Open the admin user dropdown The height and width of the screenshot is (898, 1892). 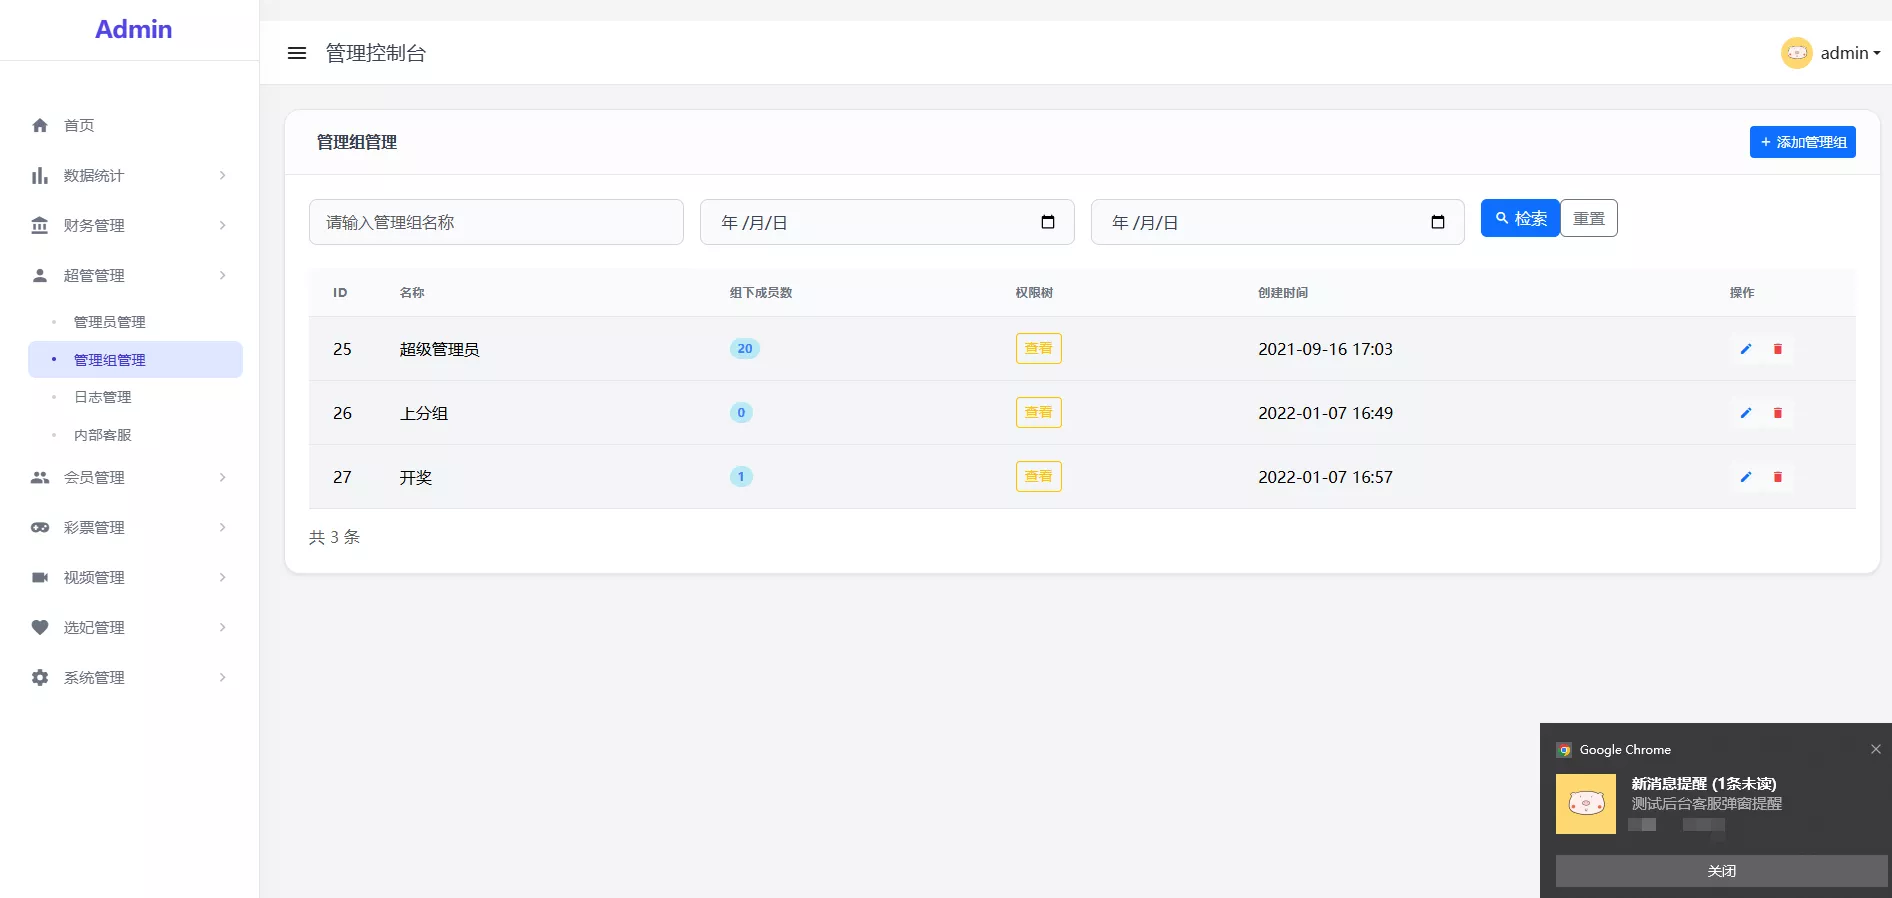pyautogui.click(x=1849, y=53)
